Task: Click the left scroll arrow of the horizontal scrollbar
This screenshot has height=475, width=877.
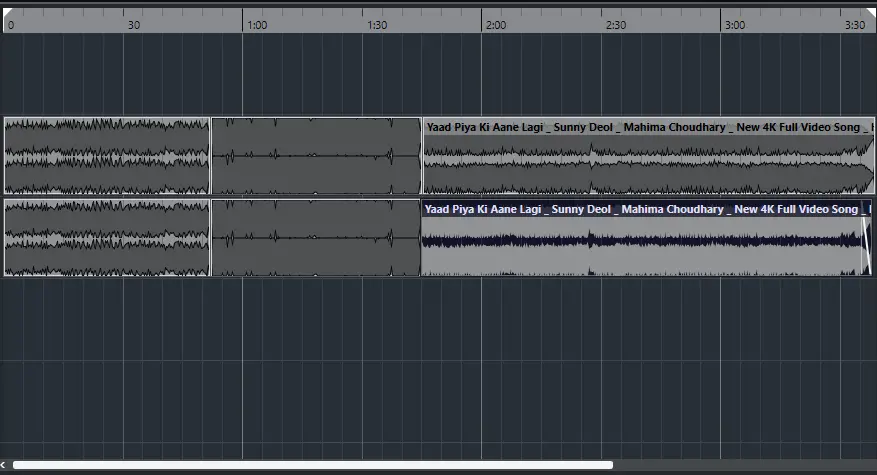Action: [3, 465]
